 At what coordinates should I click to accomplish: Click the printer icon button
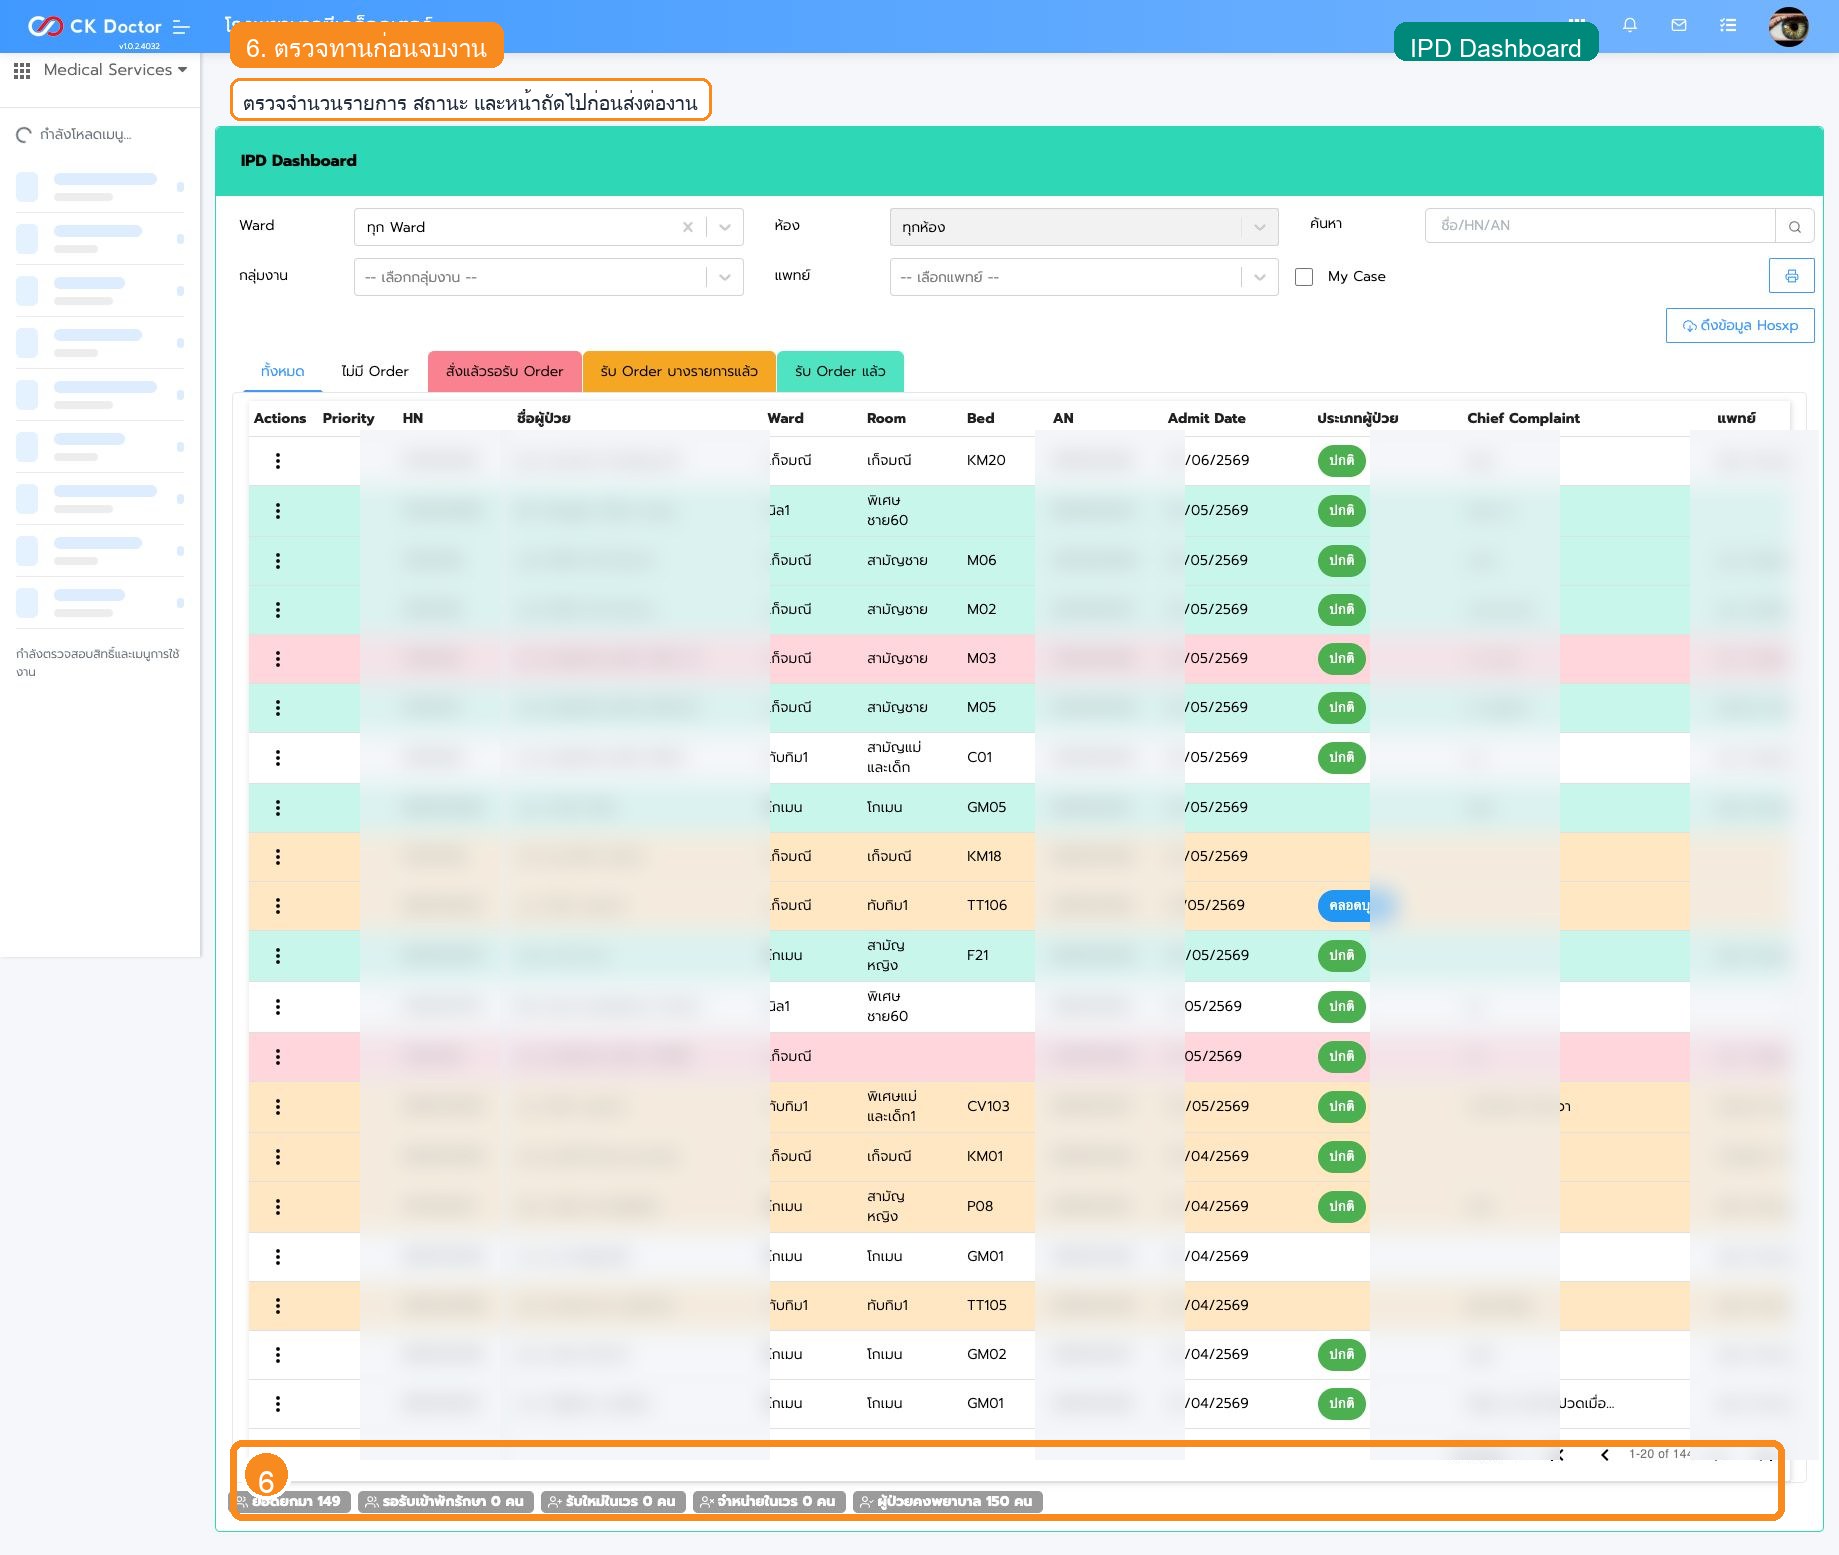coord(1792,276)
